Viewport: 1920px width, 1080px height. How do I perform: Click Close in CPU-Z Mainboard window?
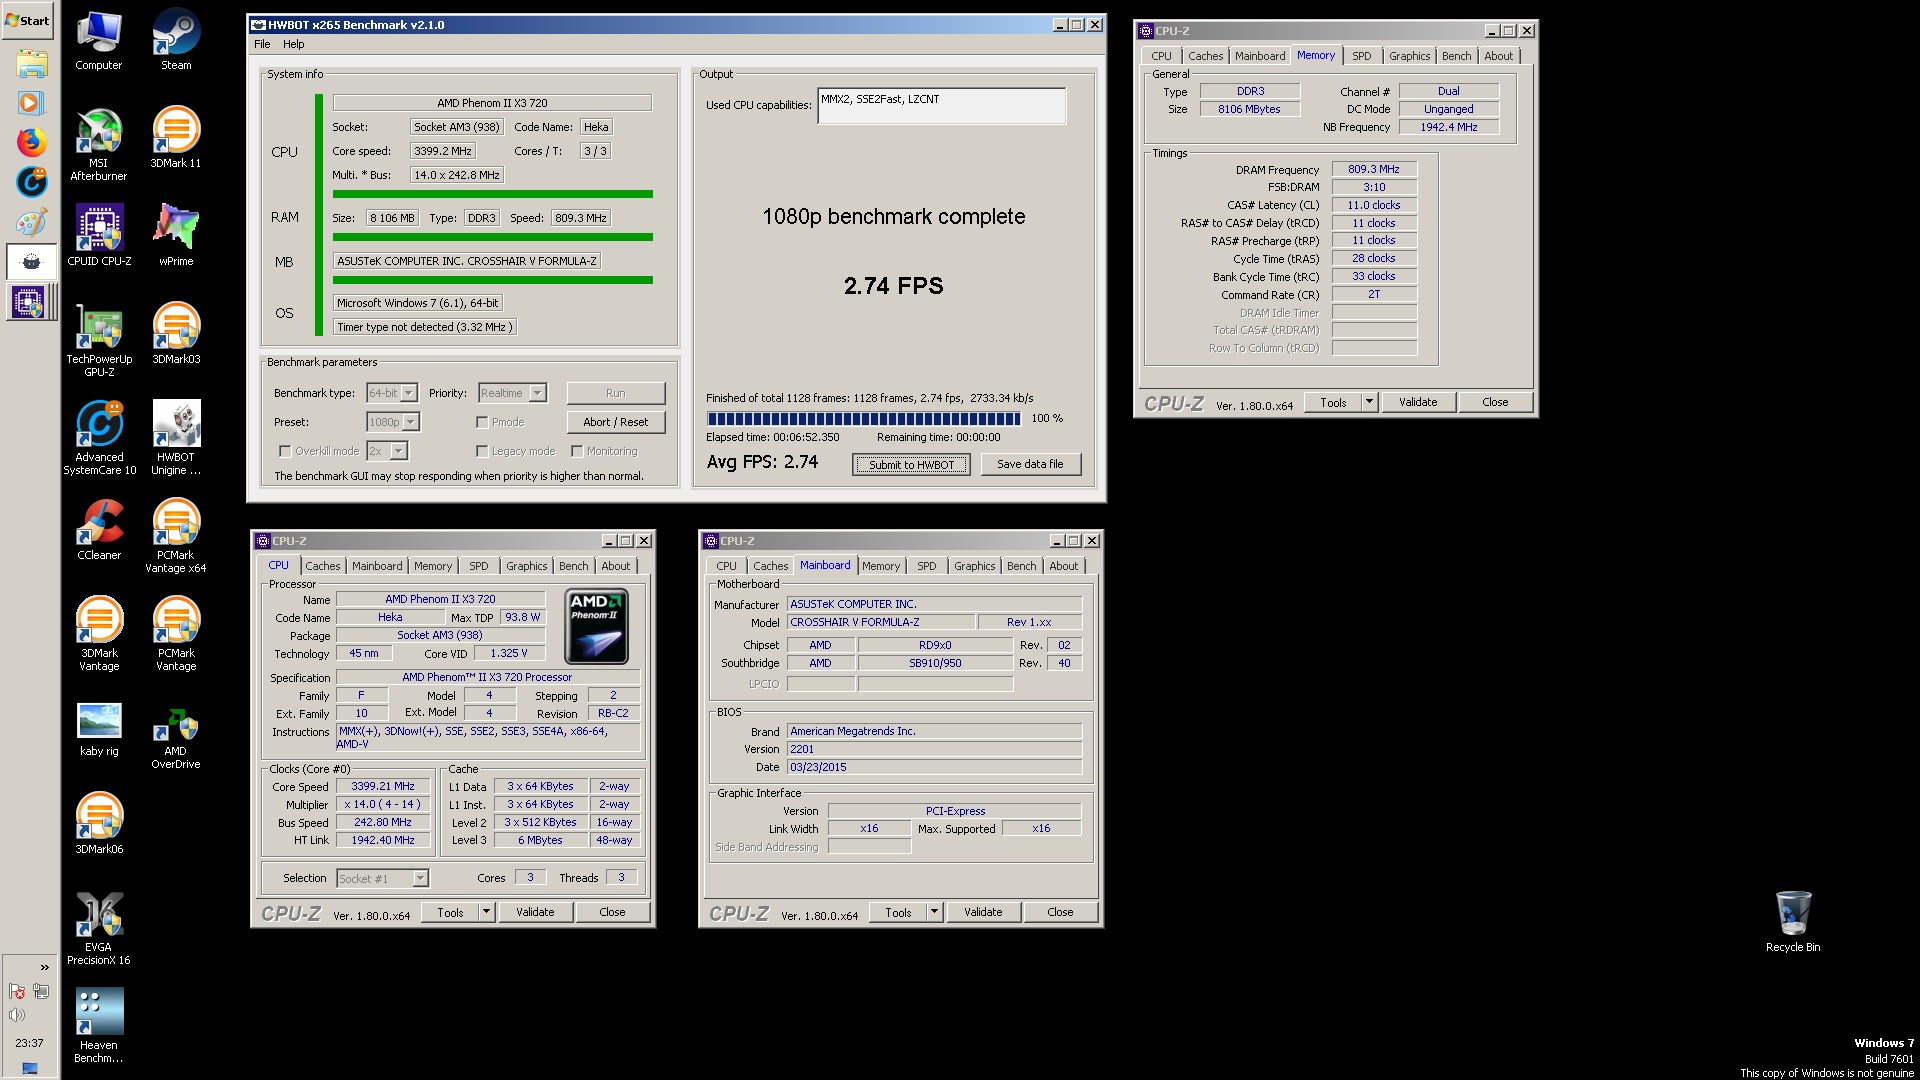coord(1060,912)
